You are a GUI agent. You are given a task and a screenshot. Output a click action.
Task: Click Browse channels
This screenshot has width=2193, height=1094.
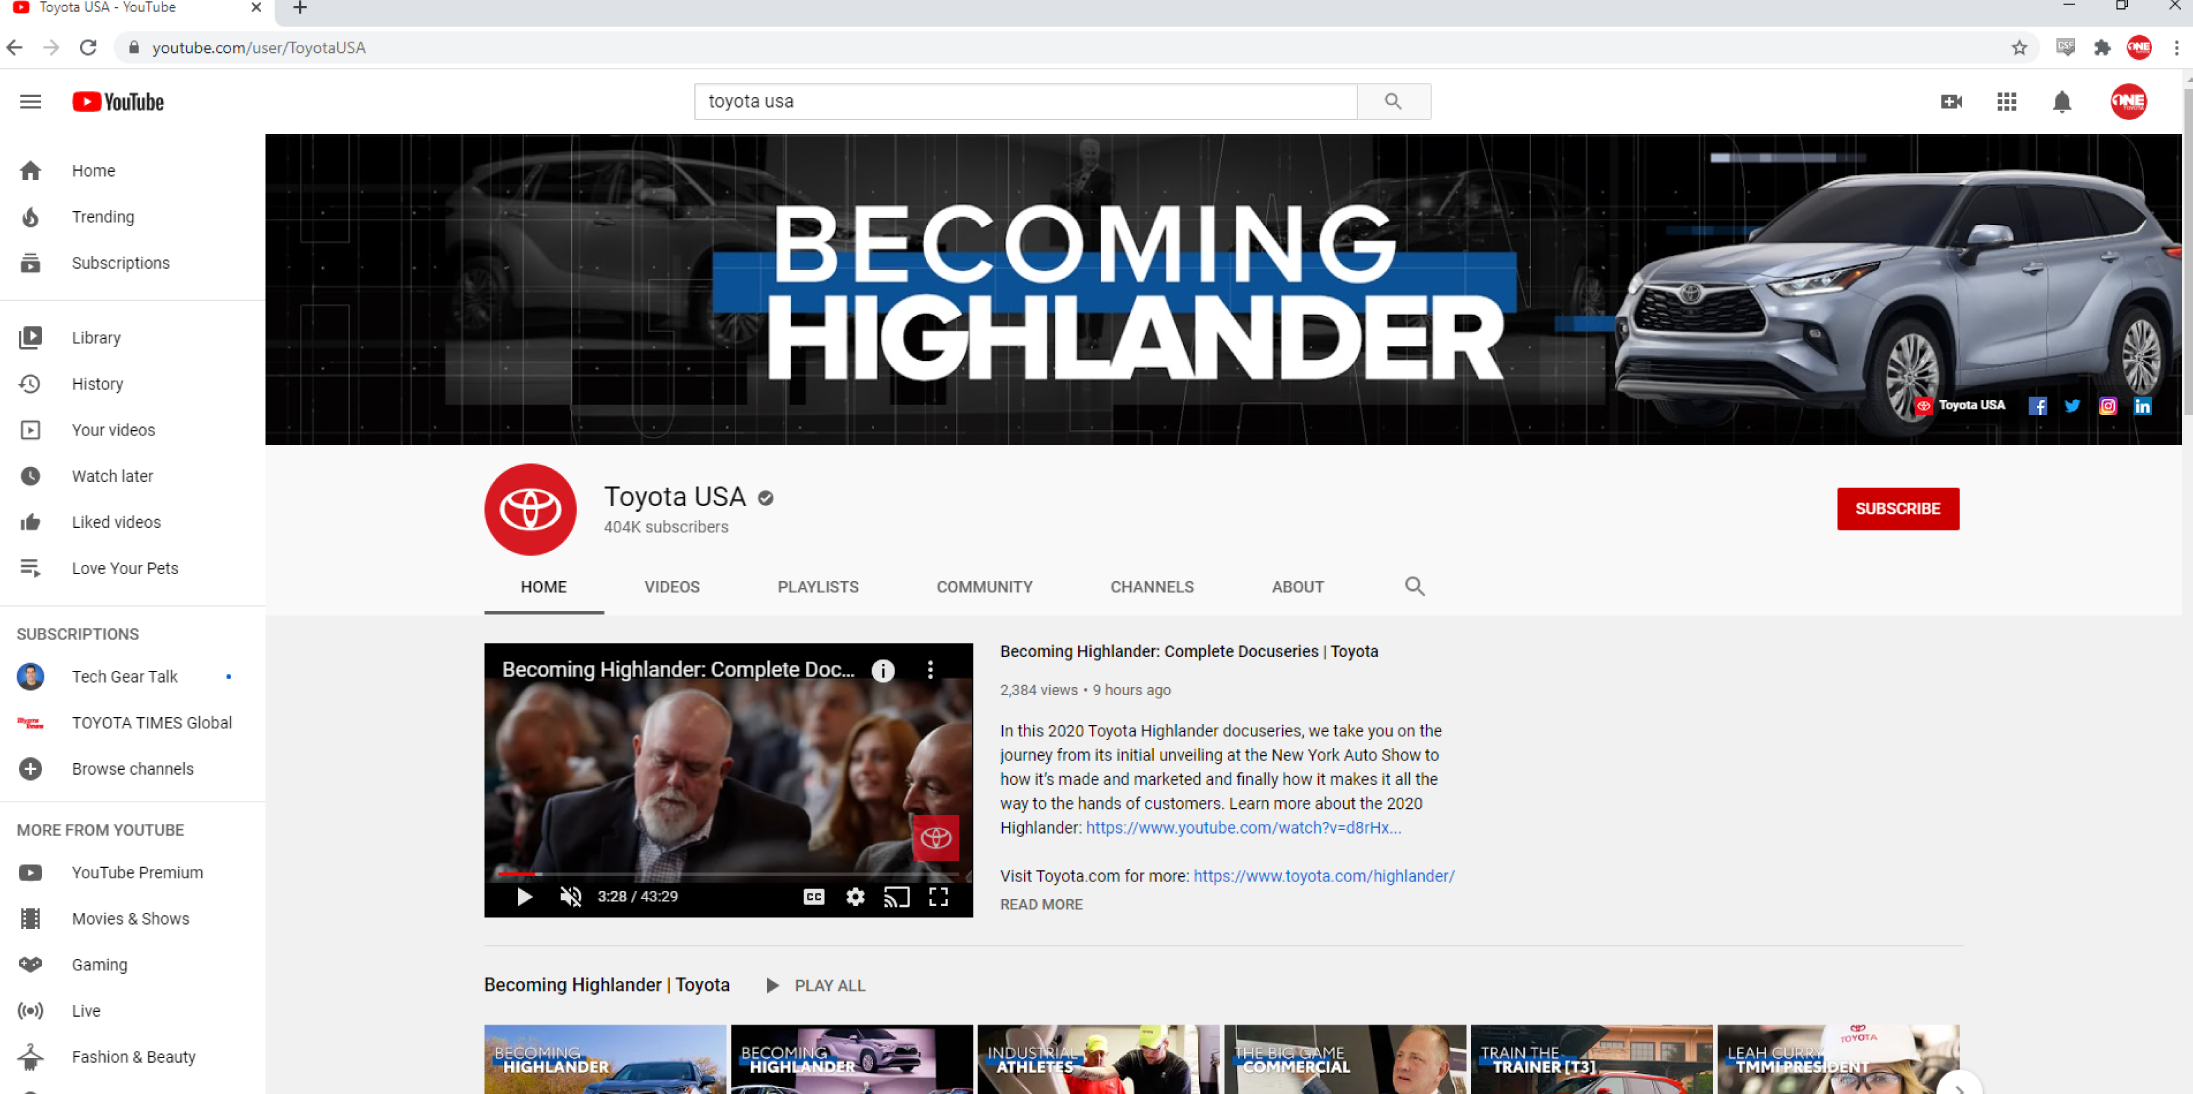132,769
